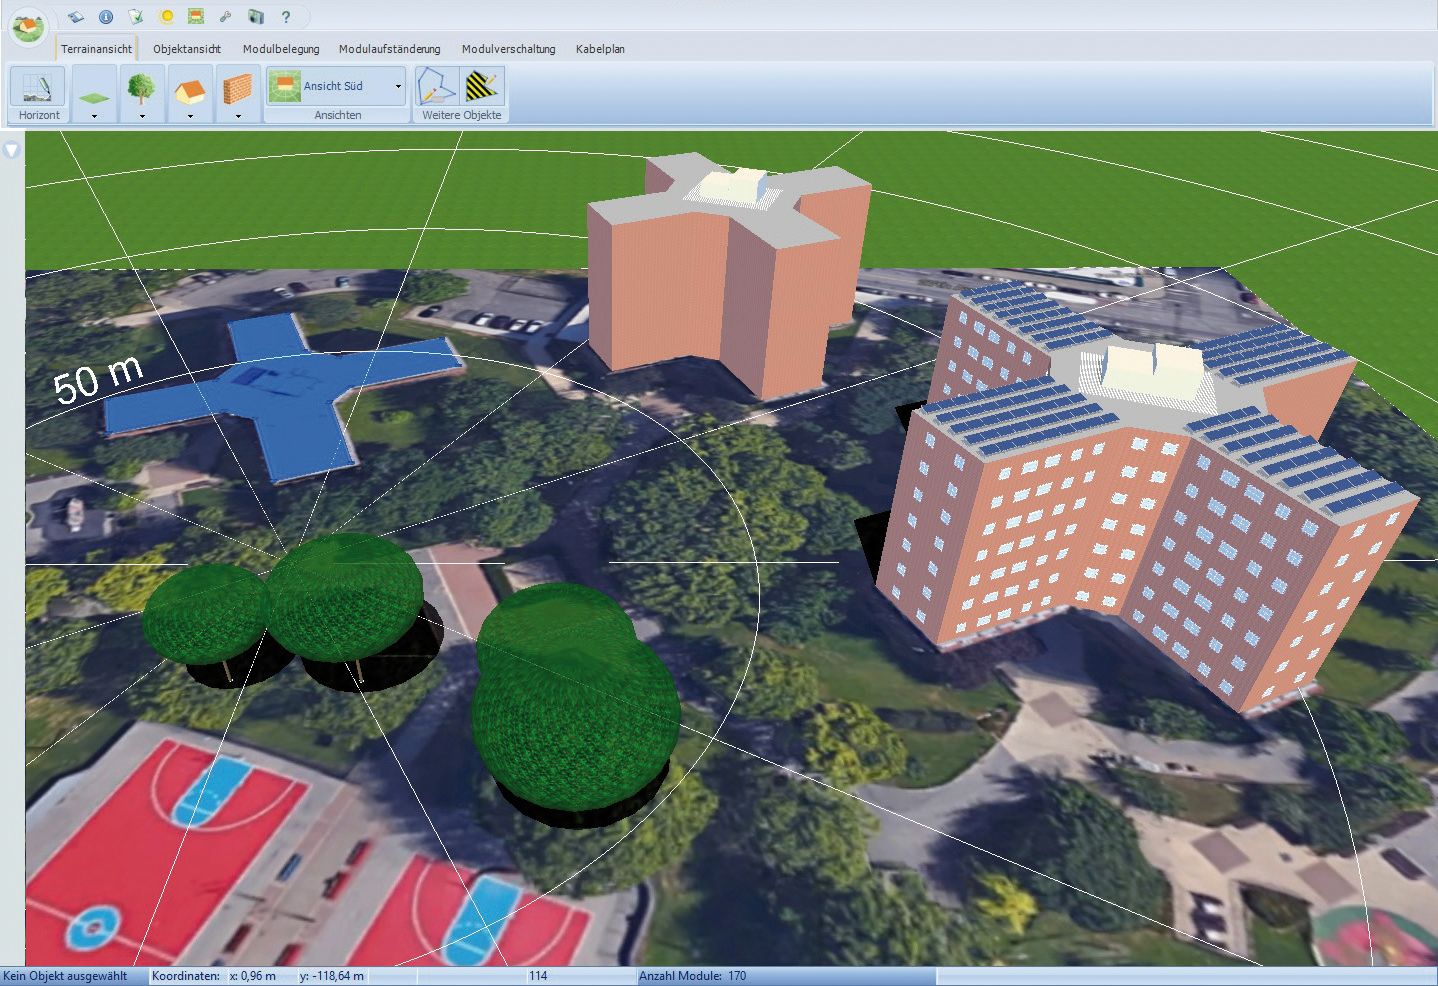The height and width of the screenshot is (986, 1438).
Task: Open the blue info icon
Action: point(106,17)
